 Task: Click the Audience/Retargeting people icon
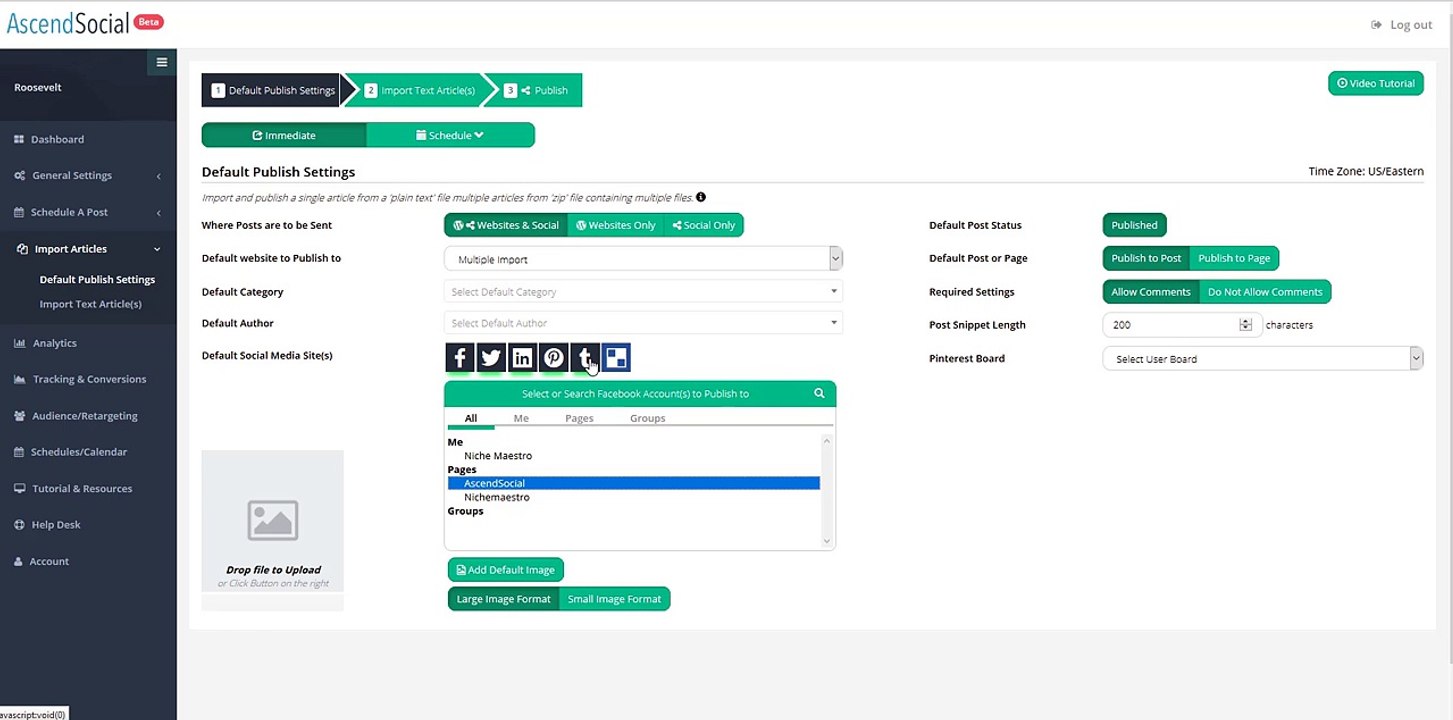[20, 416]
